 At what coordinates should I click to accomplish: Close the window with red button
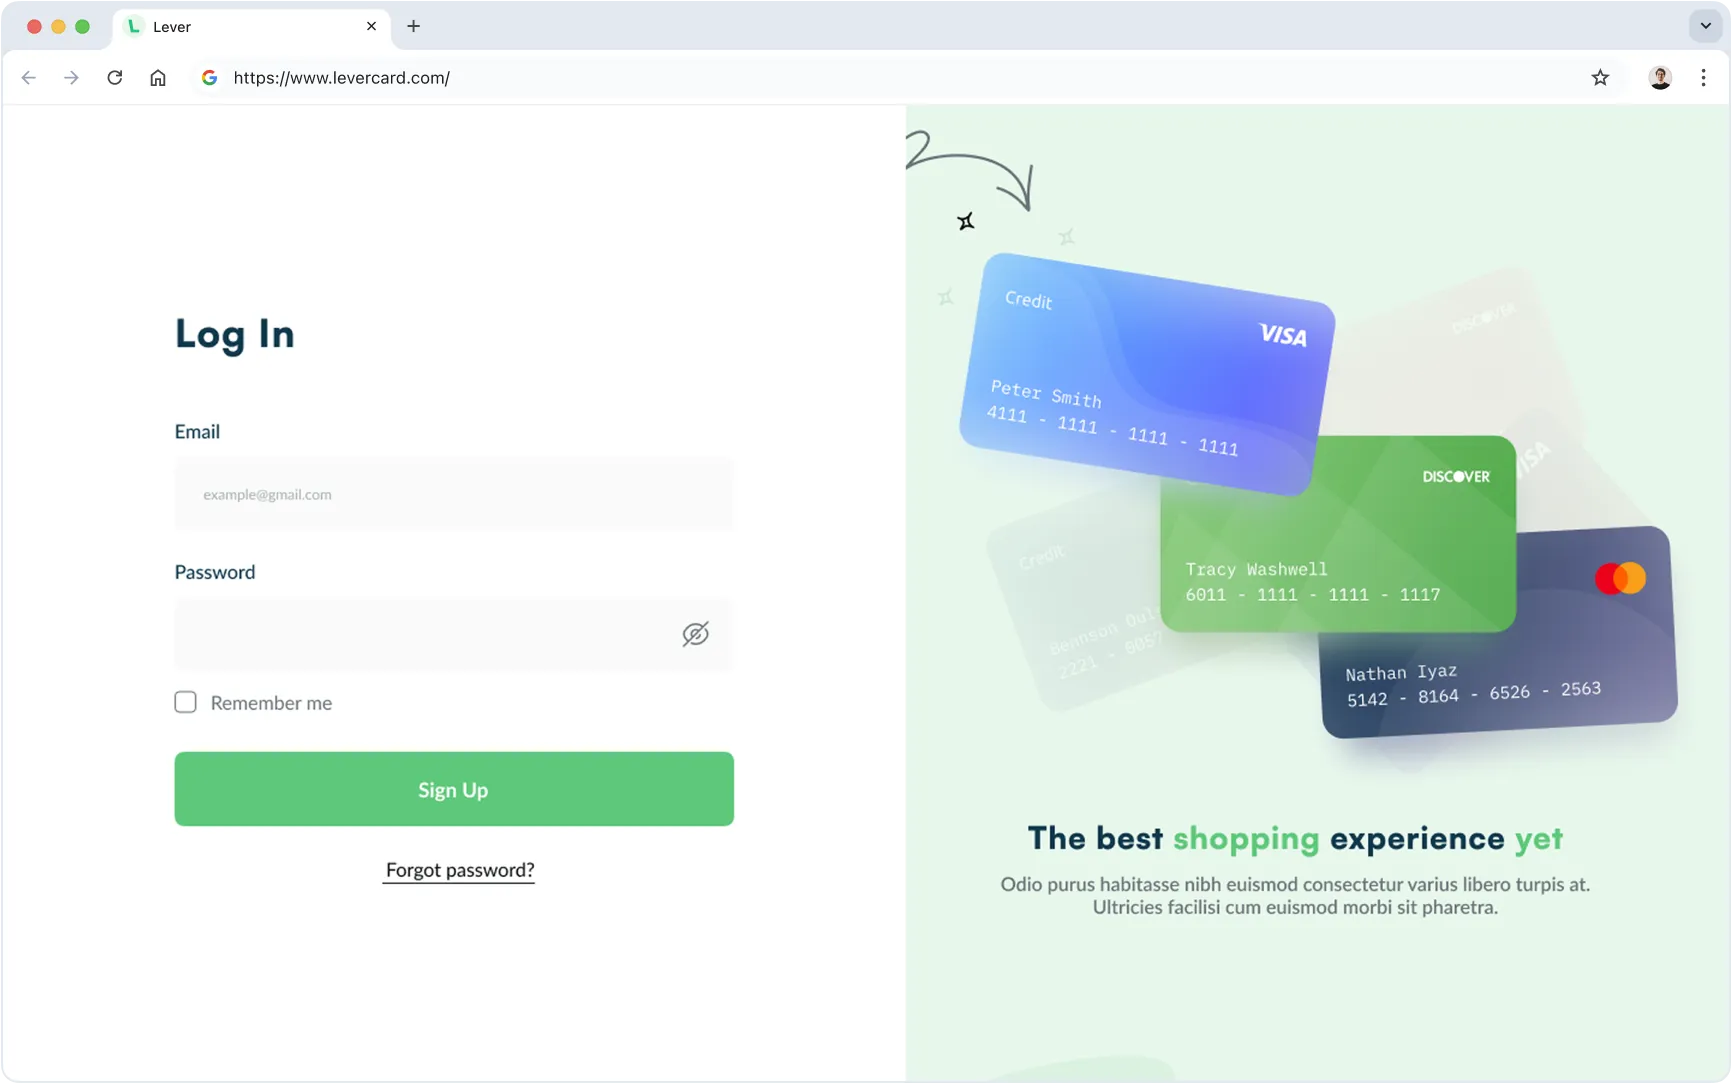[34, 26]
